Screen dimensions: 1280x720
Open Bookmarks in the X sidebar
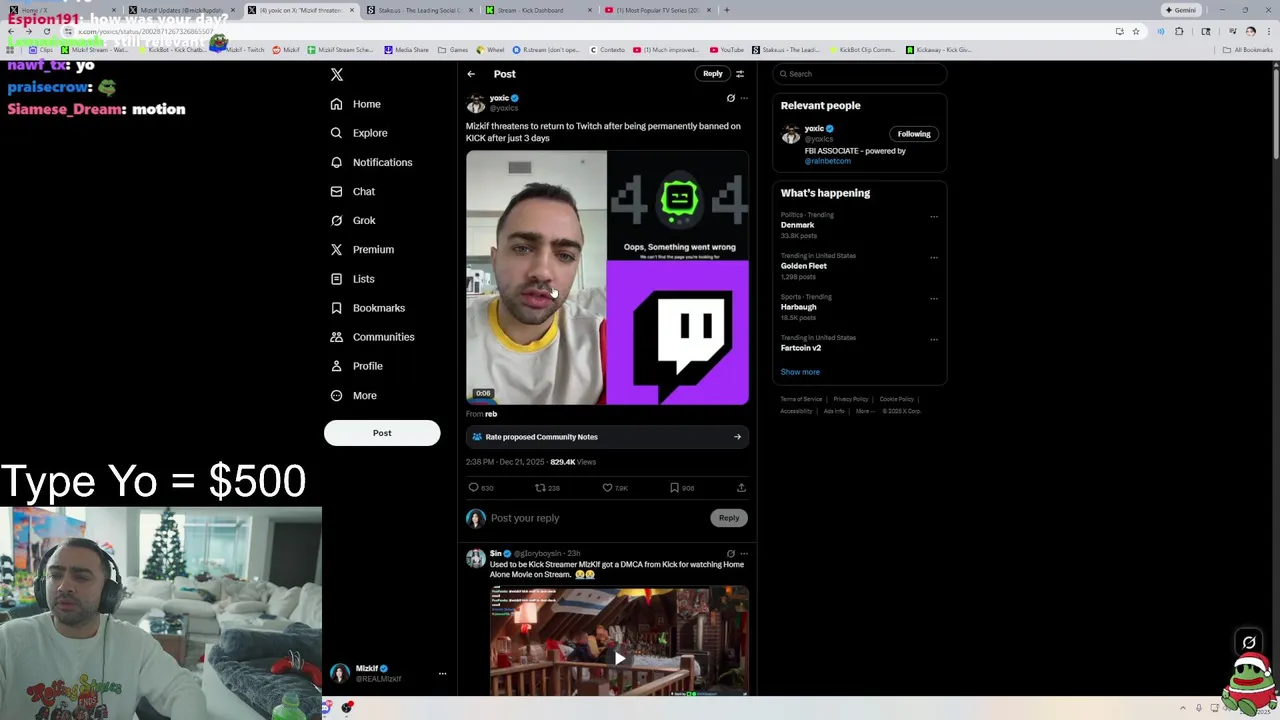point(367,308)
